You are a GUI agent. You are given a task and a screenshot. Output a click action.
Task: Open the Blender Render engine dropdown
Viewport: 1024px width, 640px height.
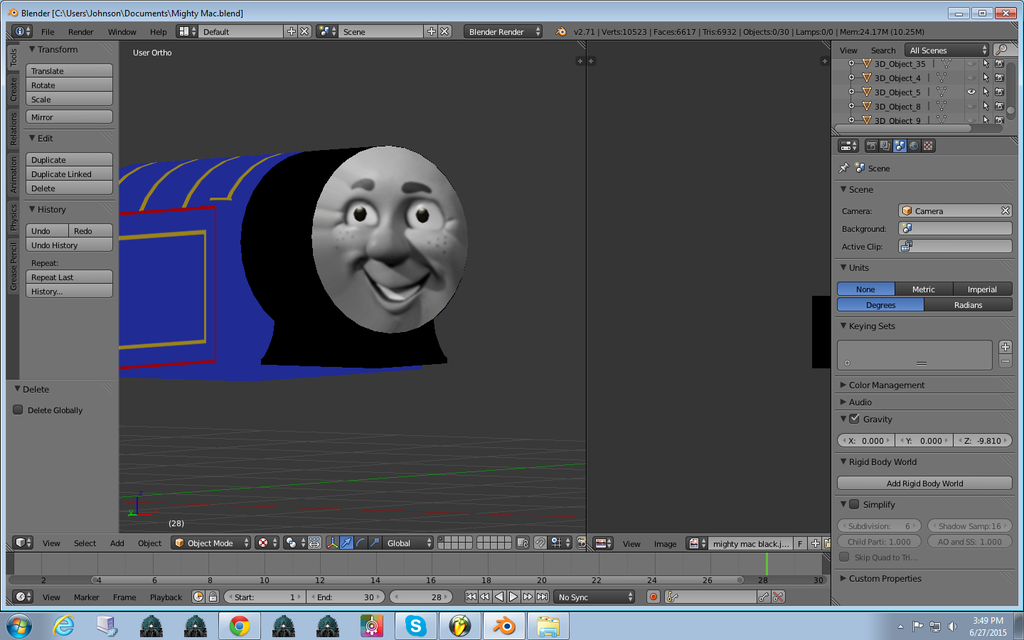(x=504, y=31)
